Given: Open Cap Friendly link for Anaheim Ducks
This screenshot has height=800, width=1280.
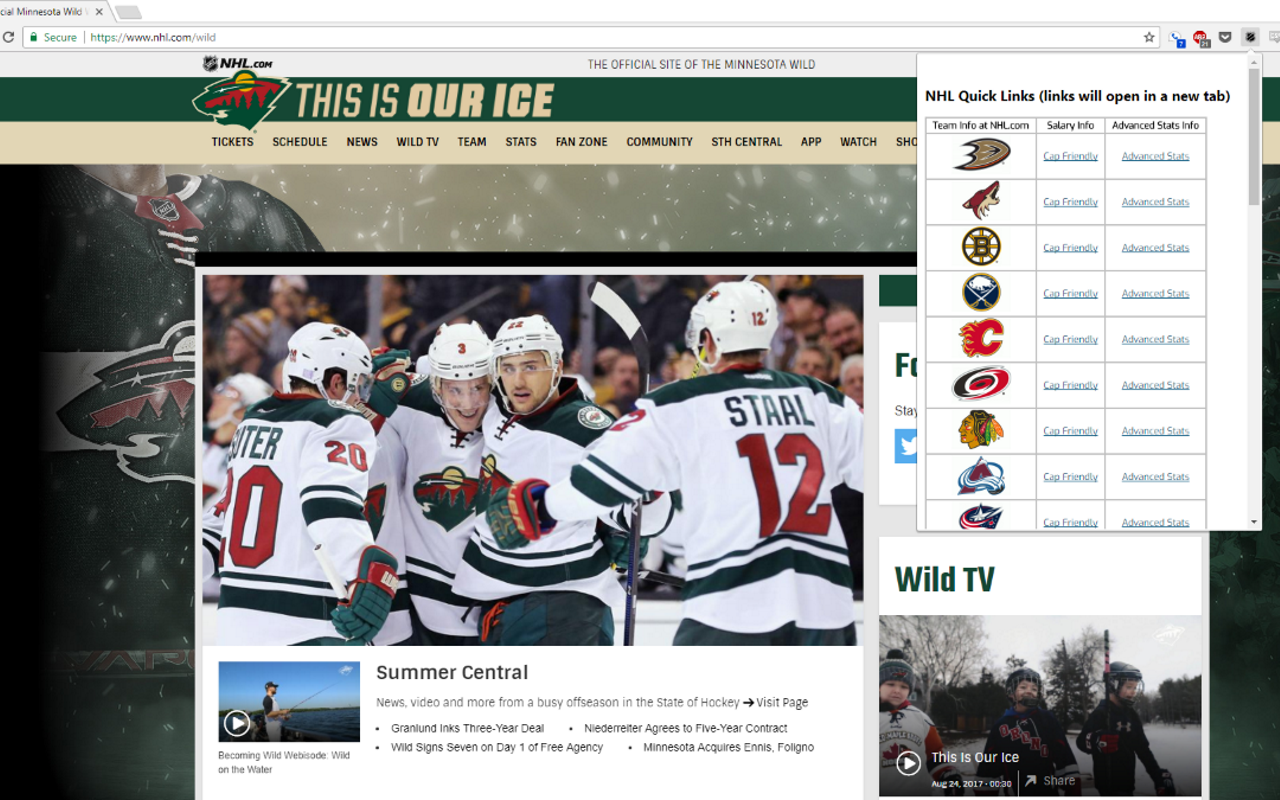Looking at the screenshot, I should [1070, 156].
